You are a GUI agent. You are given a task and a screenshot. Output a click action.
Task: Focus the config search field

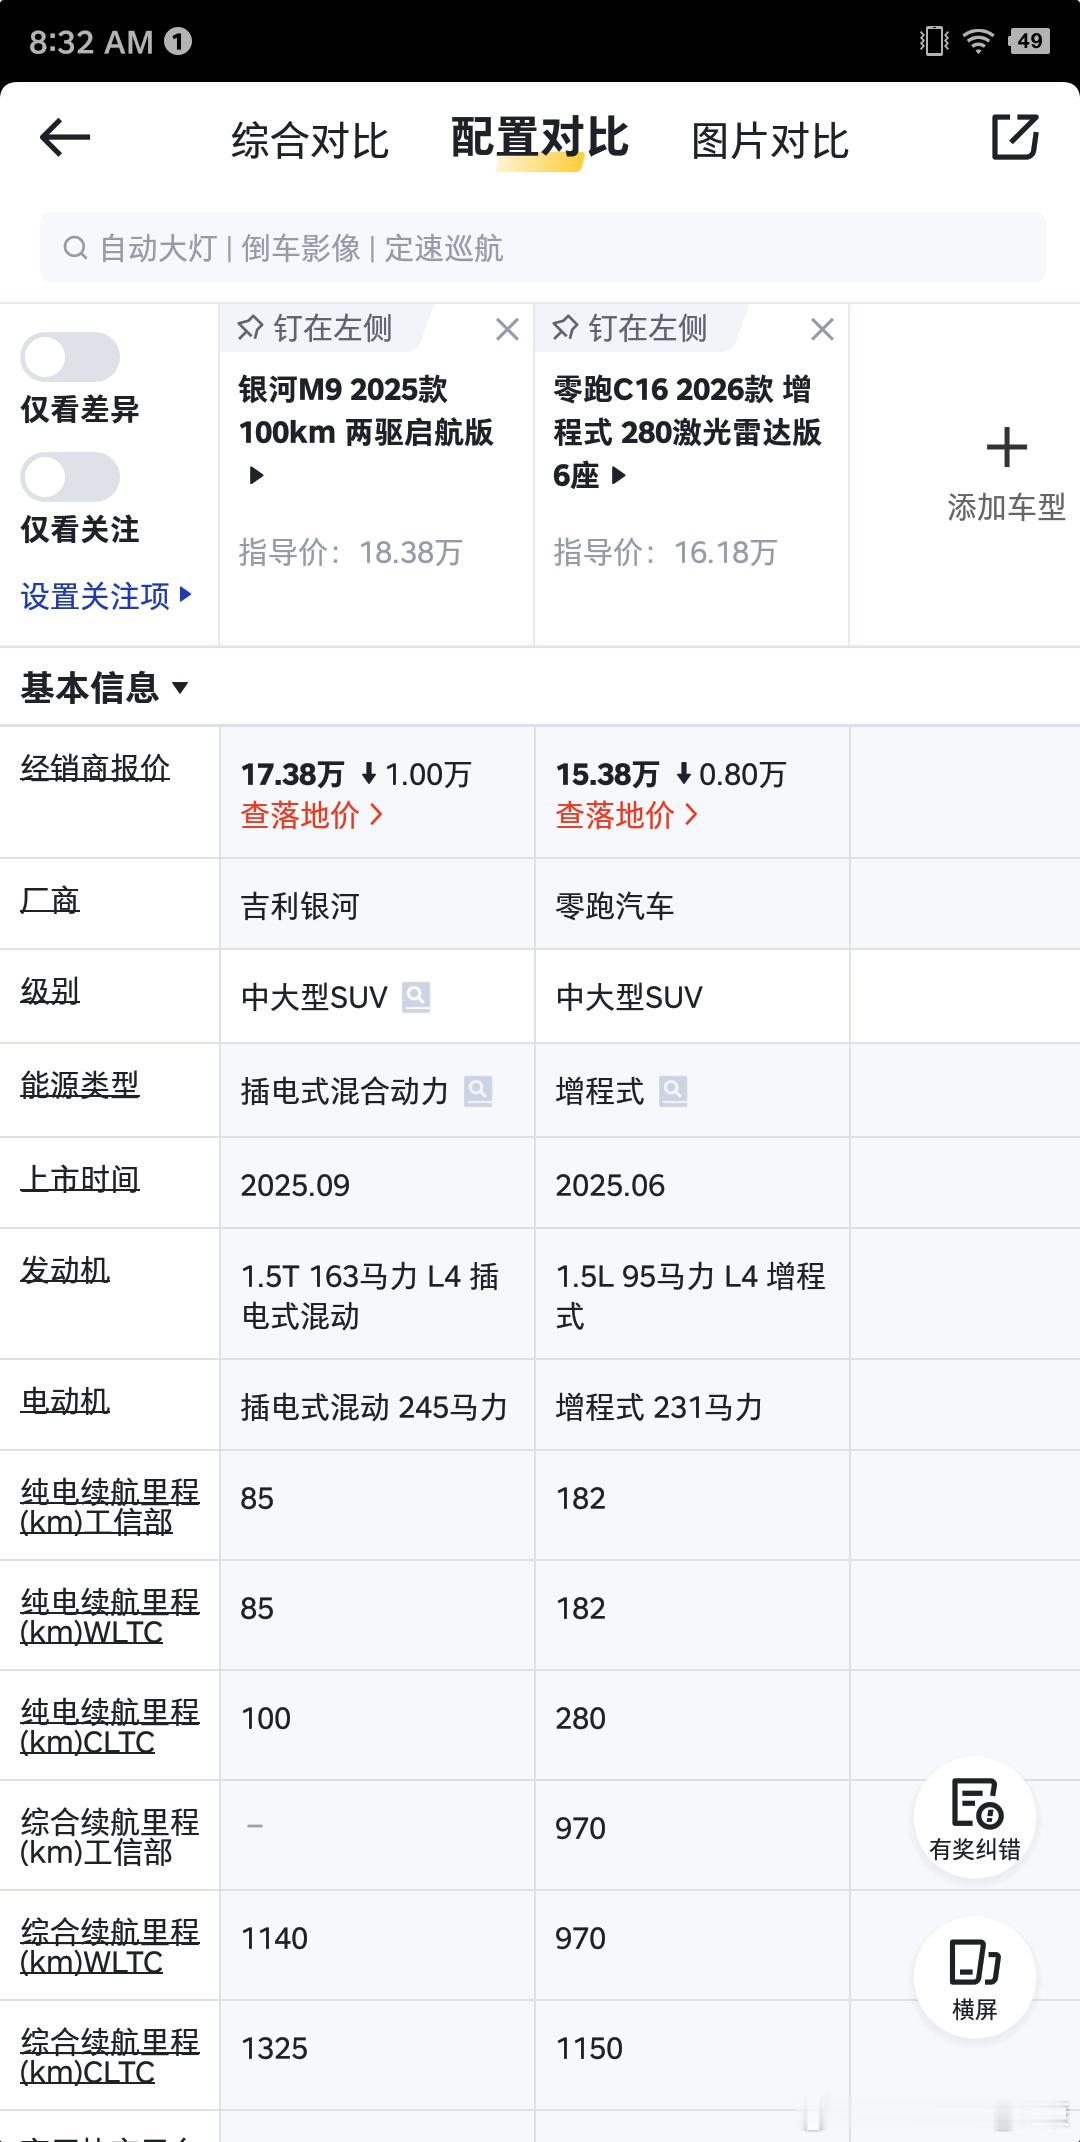tap(543, 247)
